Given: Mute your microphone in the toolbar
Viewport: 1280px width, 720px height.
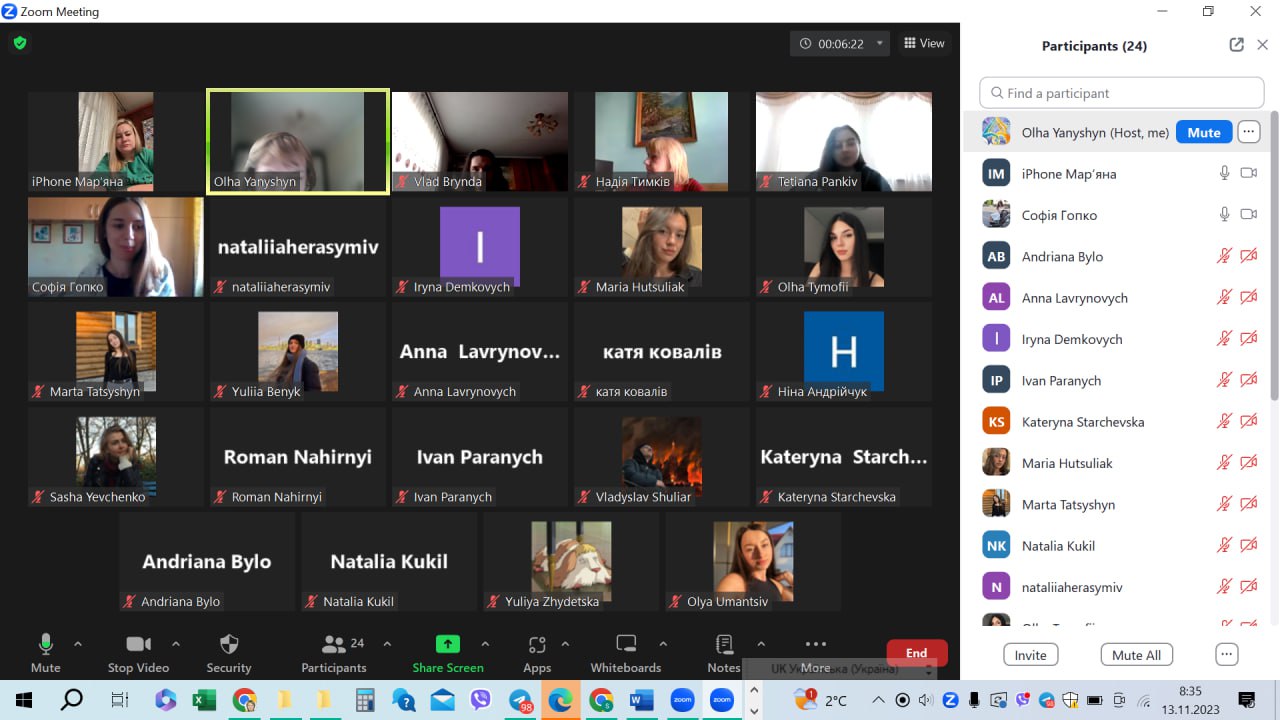Looking at the screenshot, I should click(x=46, y=644).
